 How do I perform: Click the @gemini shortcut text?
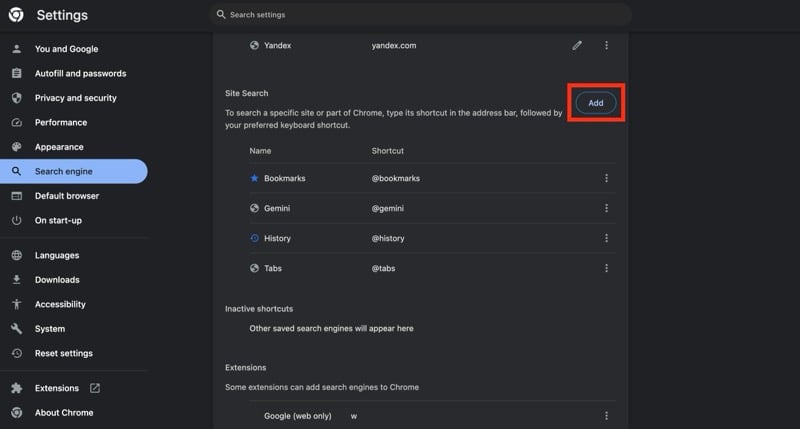388,208
